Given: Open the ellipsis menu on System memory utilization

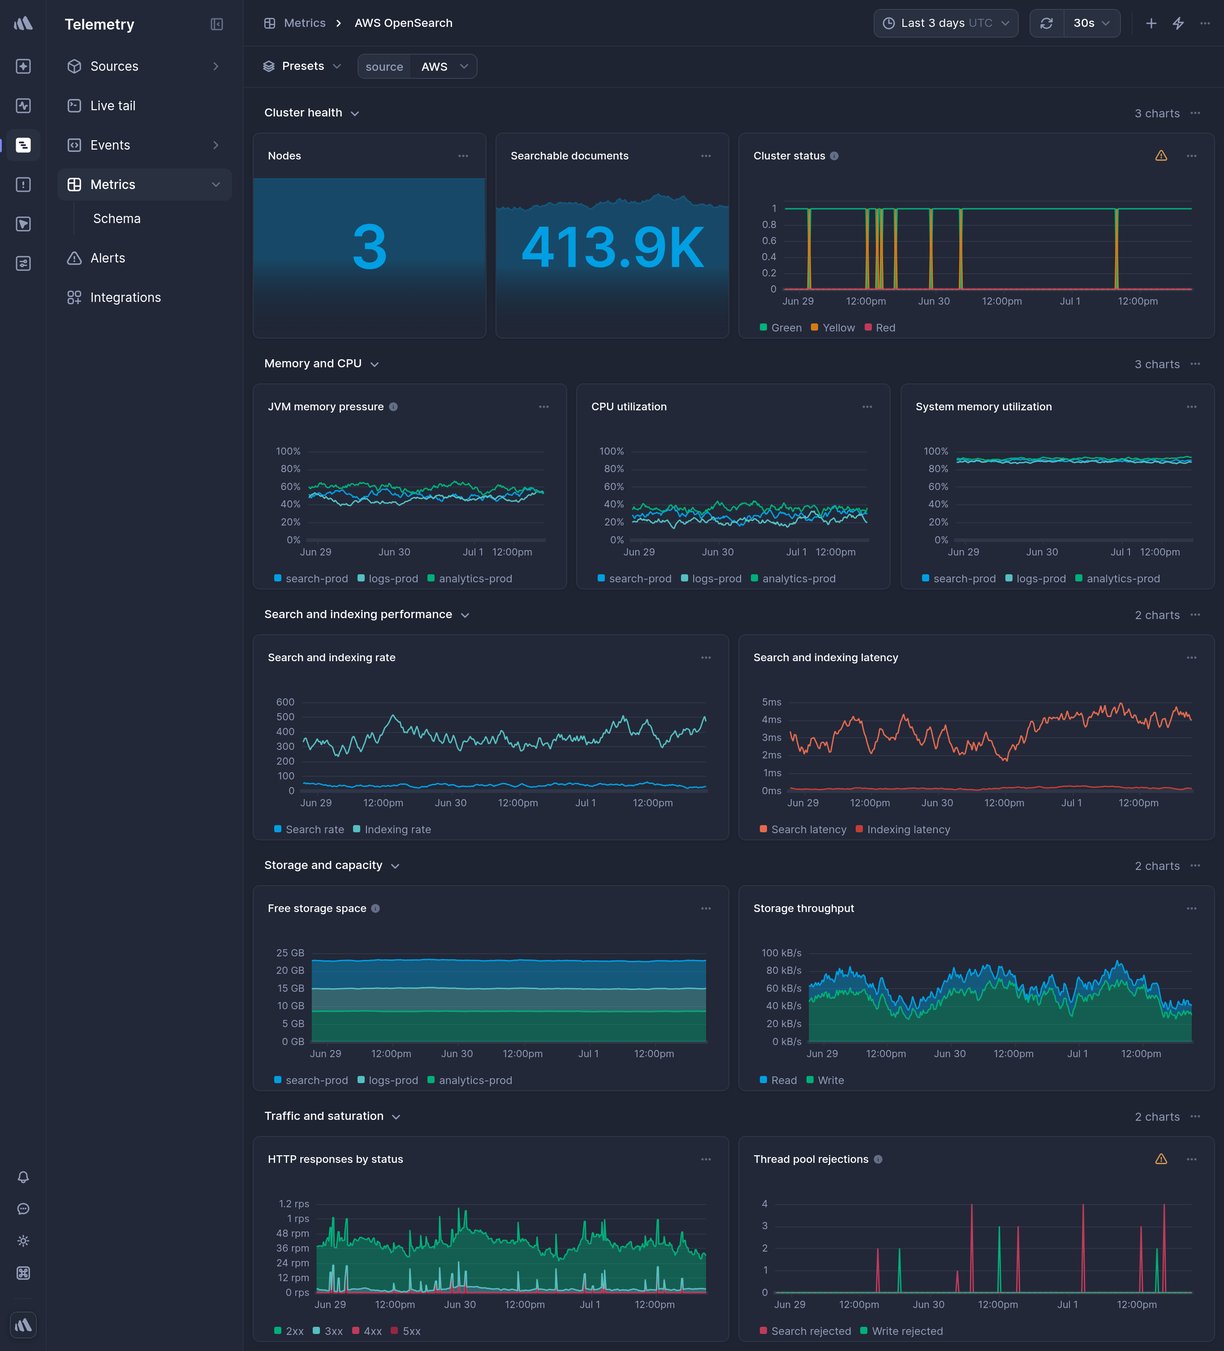Looking at the screenshot, I should tap(1192, 407).
